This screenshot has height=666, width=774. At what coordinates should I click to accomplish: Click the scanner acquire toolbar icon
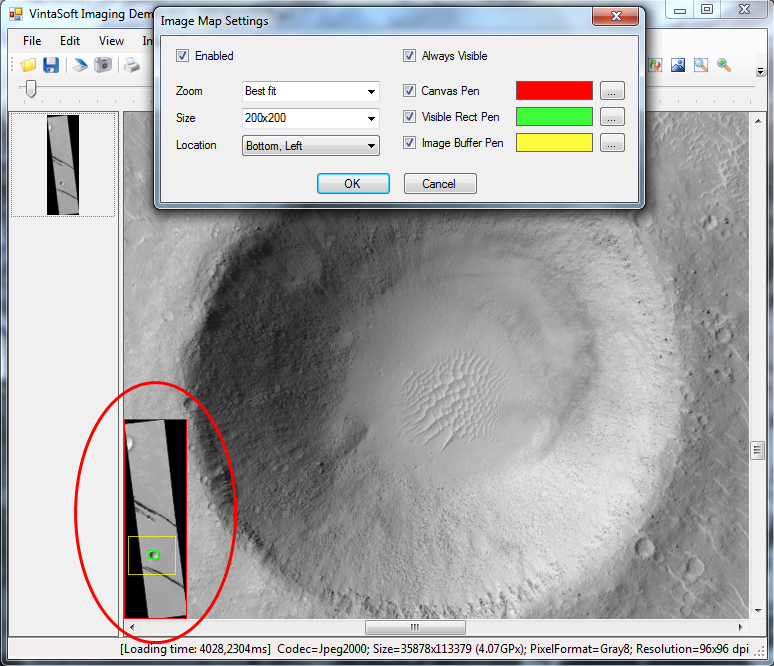pyautogui.click(x=80, y=65)
